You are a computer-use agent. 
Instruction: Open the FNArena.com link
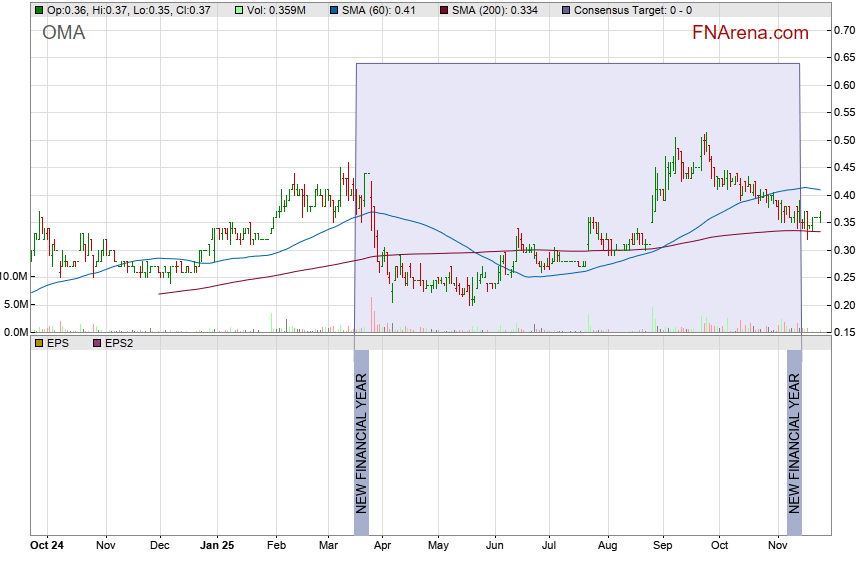(x=750, y=33)
